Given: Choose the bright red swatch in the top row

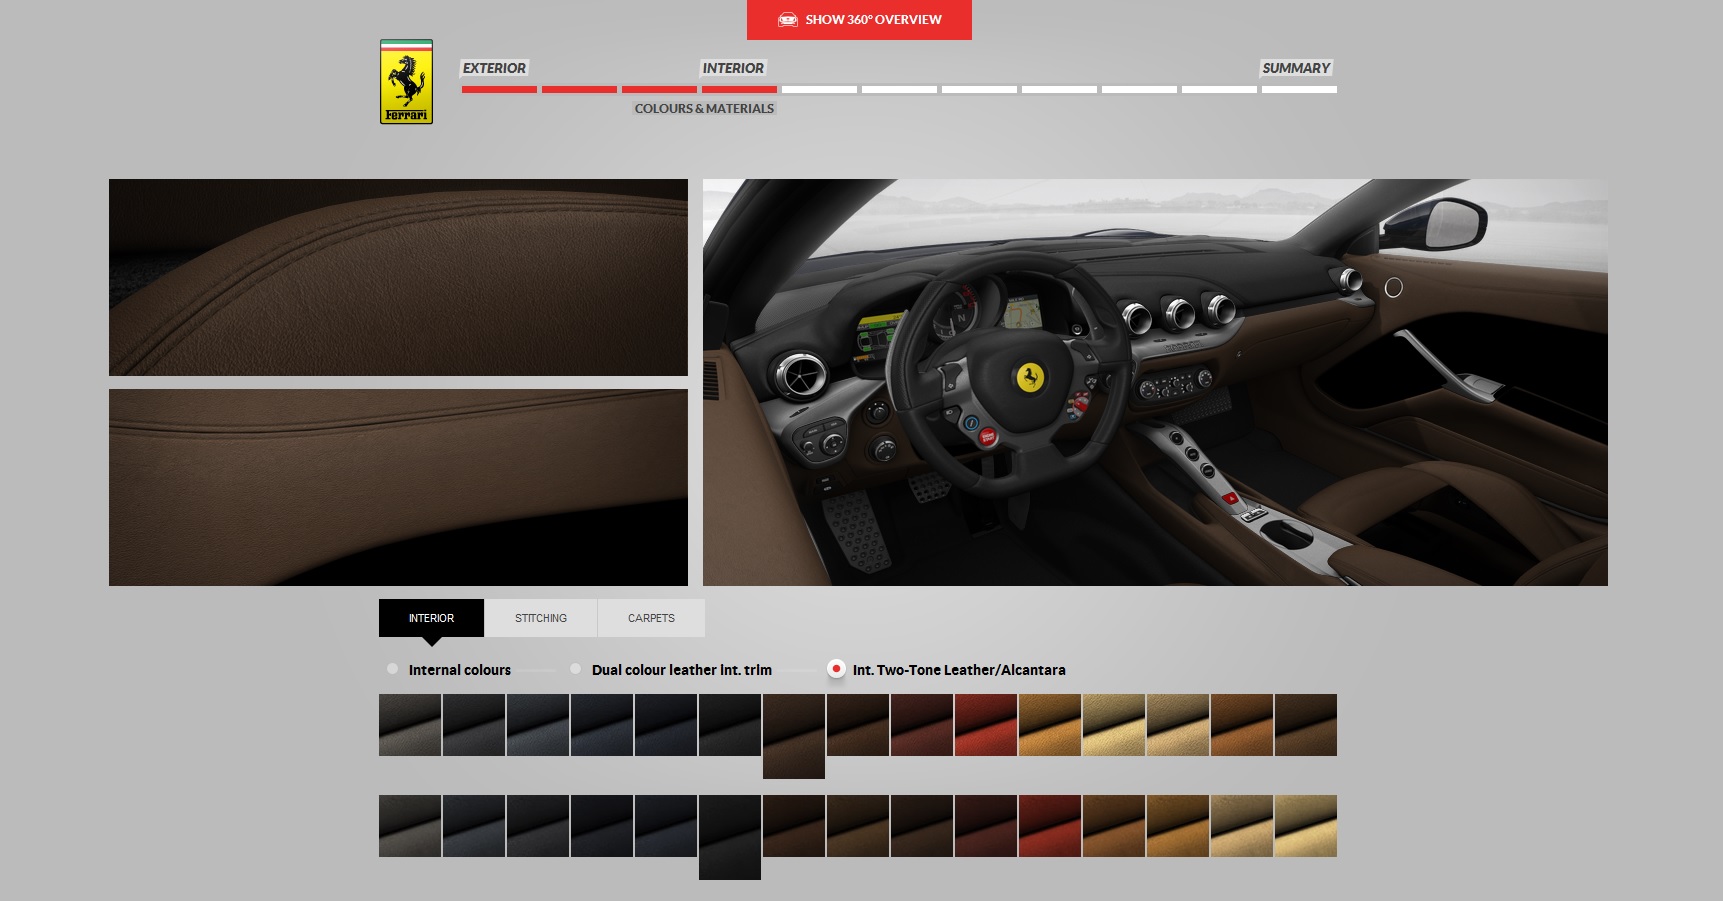Looking at the screenshot, I should (x=985, y=725).
